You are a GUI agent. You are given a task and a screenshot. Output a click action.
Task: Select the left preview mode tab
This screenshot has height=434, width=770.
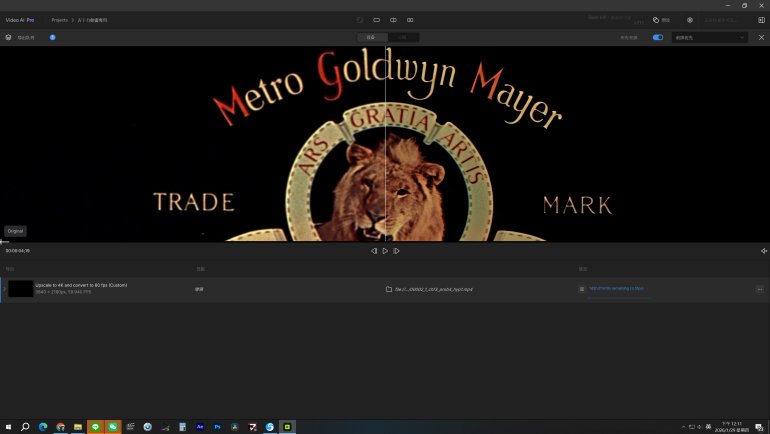[372, 37]
